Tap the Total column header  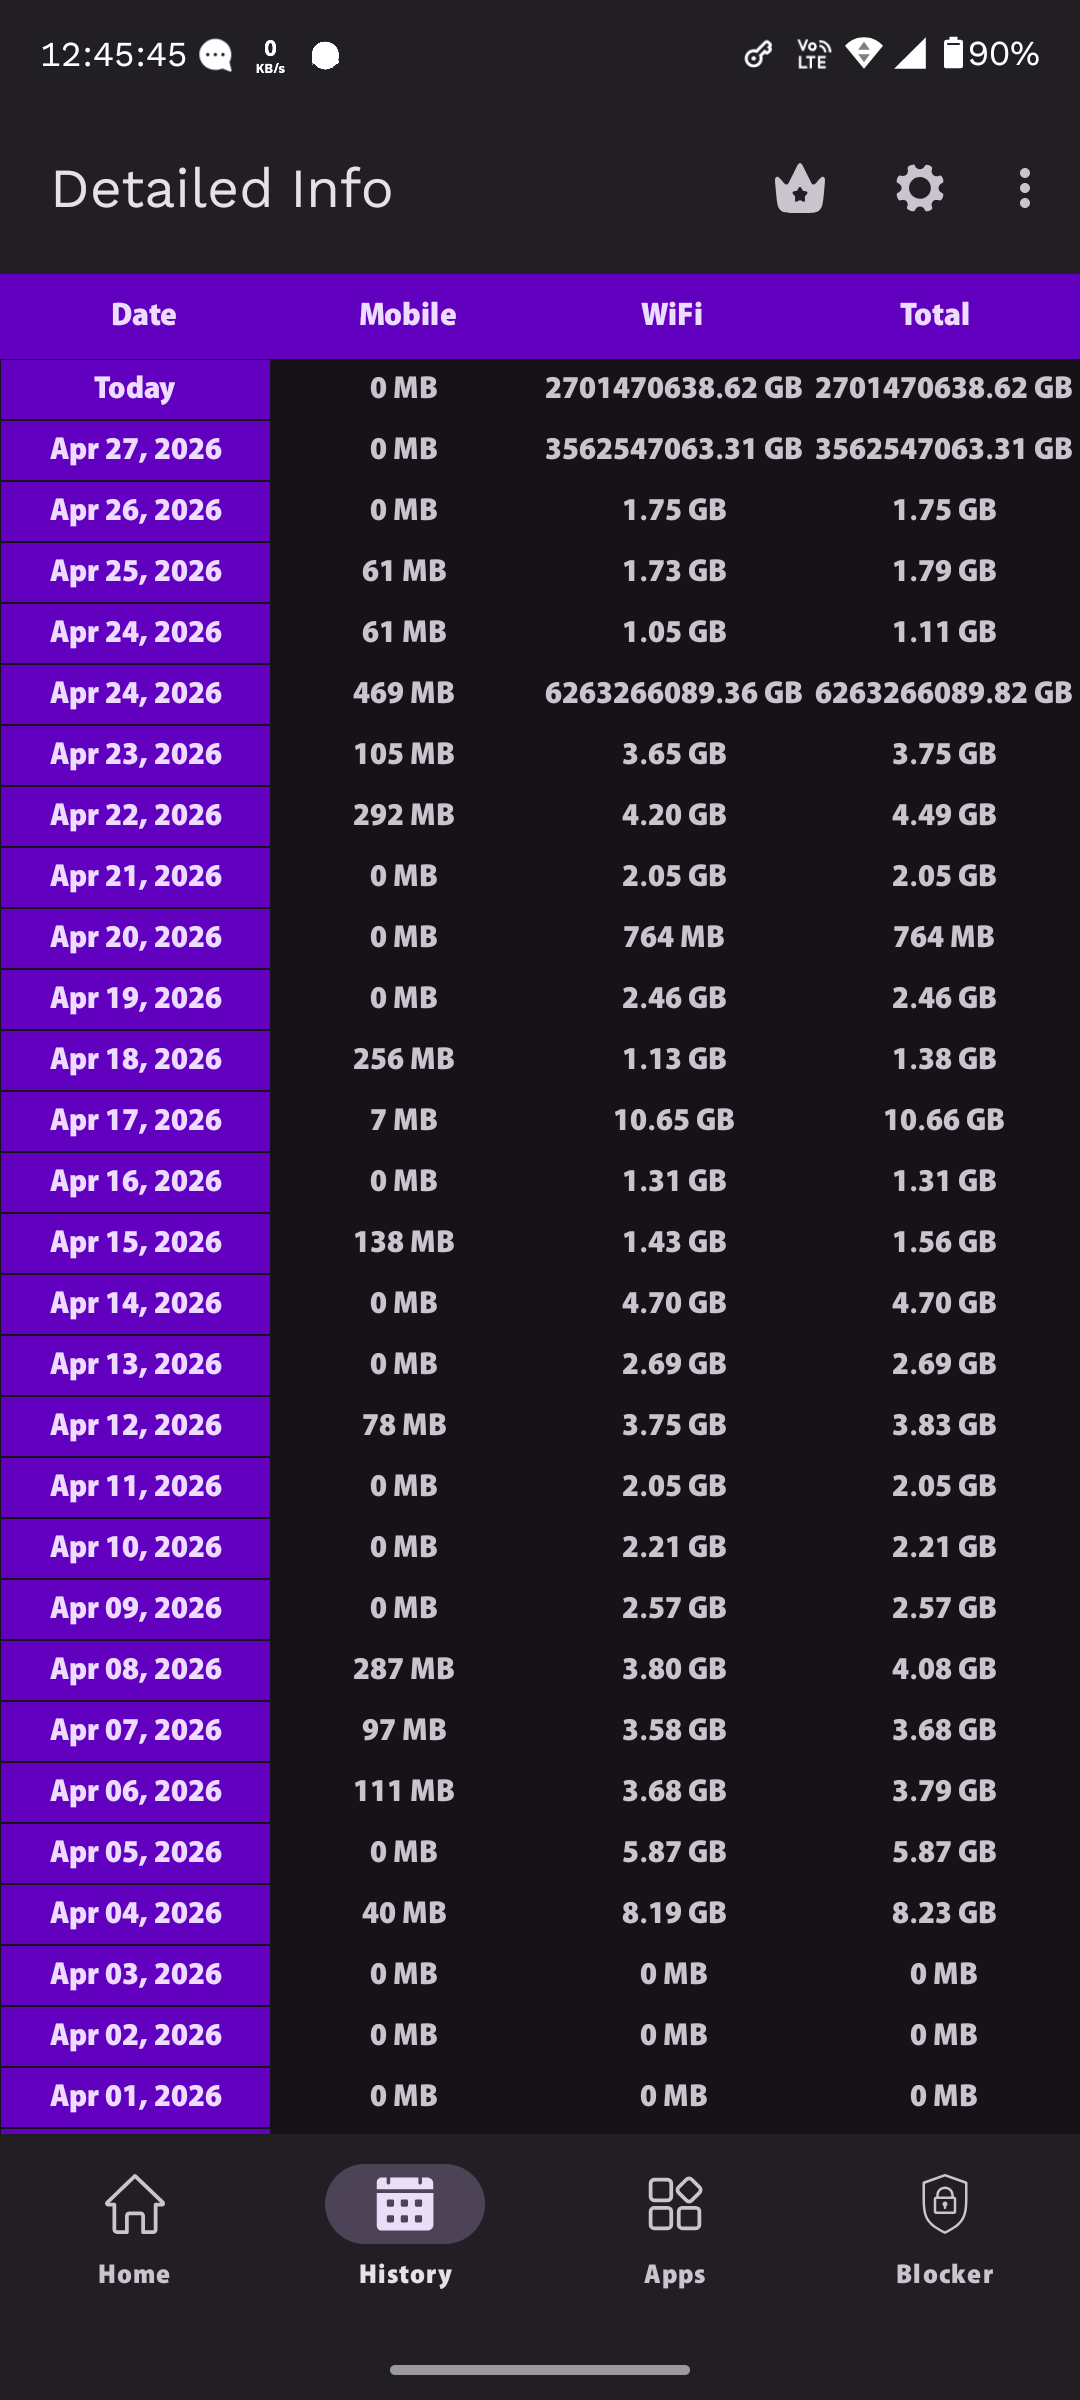(935, 315)
